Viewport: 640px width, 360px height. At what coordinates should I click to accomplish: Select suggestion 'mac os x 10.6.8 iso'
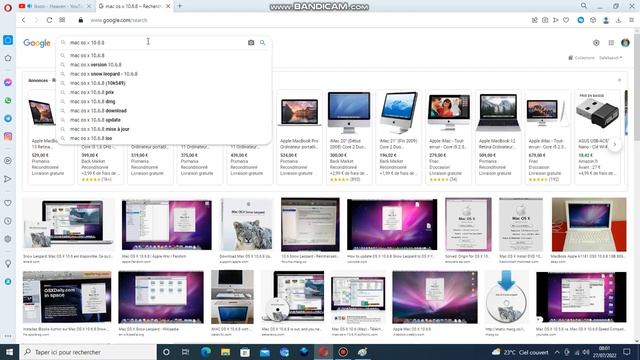[165, 138]
